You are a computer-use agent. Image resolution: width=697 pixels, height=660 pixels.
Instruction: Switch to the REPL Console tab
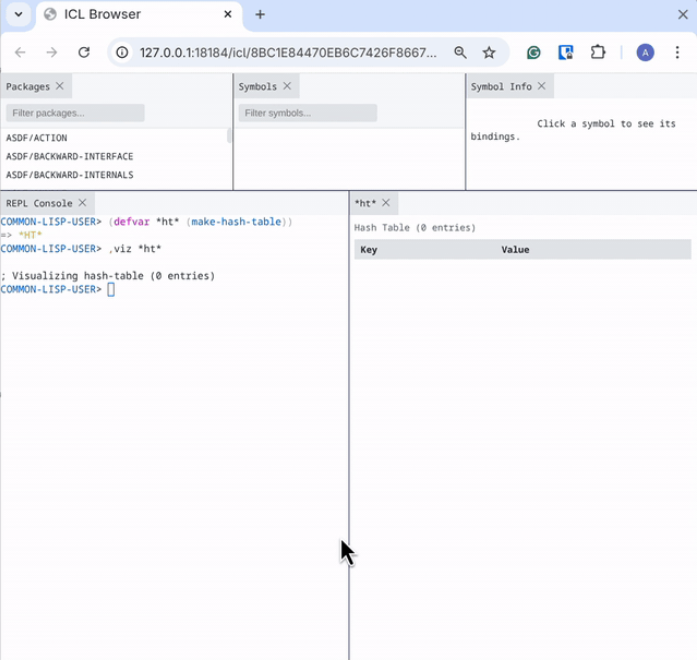39,203
